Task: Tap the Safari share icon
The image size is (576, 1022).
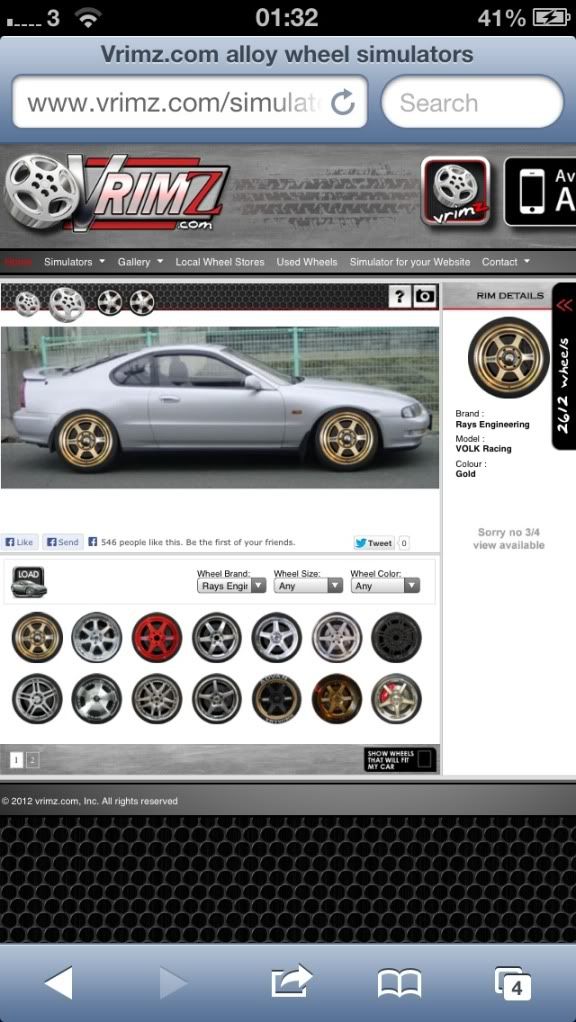Action: (x=291, y=982)
